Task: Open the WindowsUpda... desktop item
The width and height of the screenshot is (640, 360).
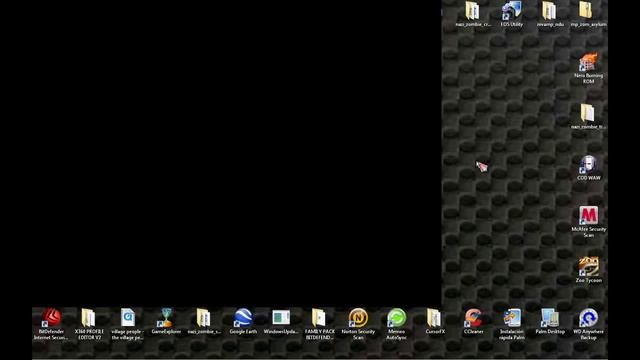Action: pos(281,322)
